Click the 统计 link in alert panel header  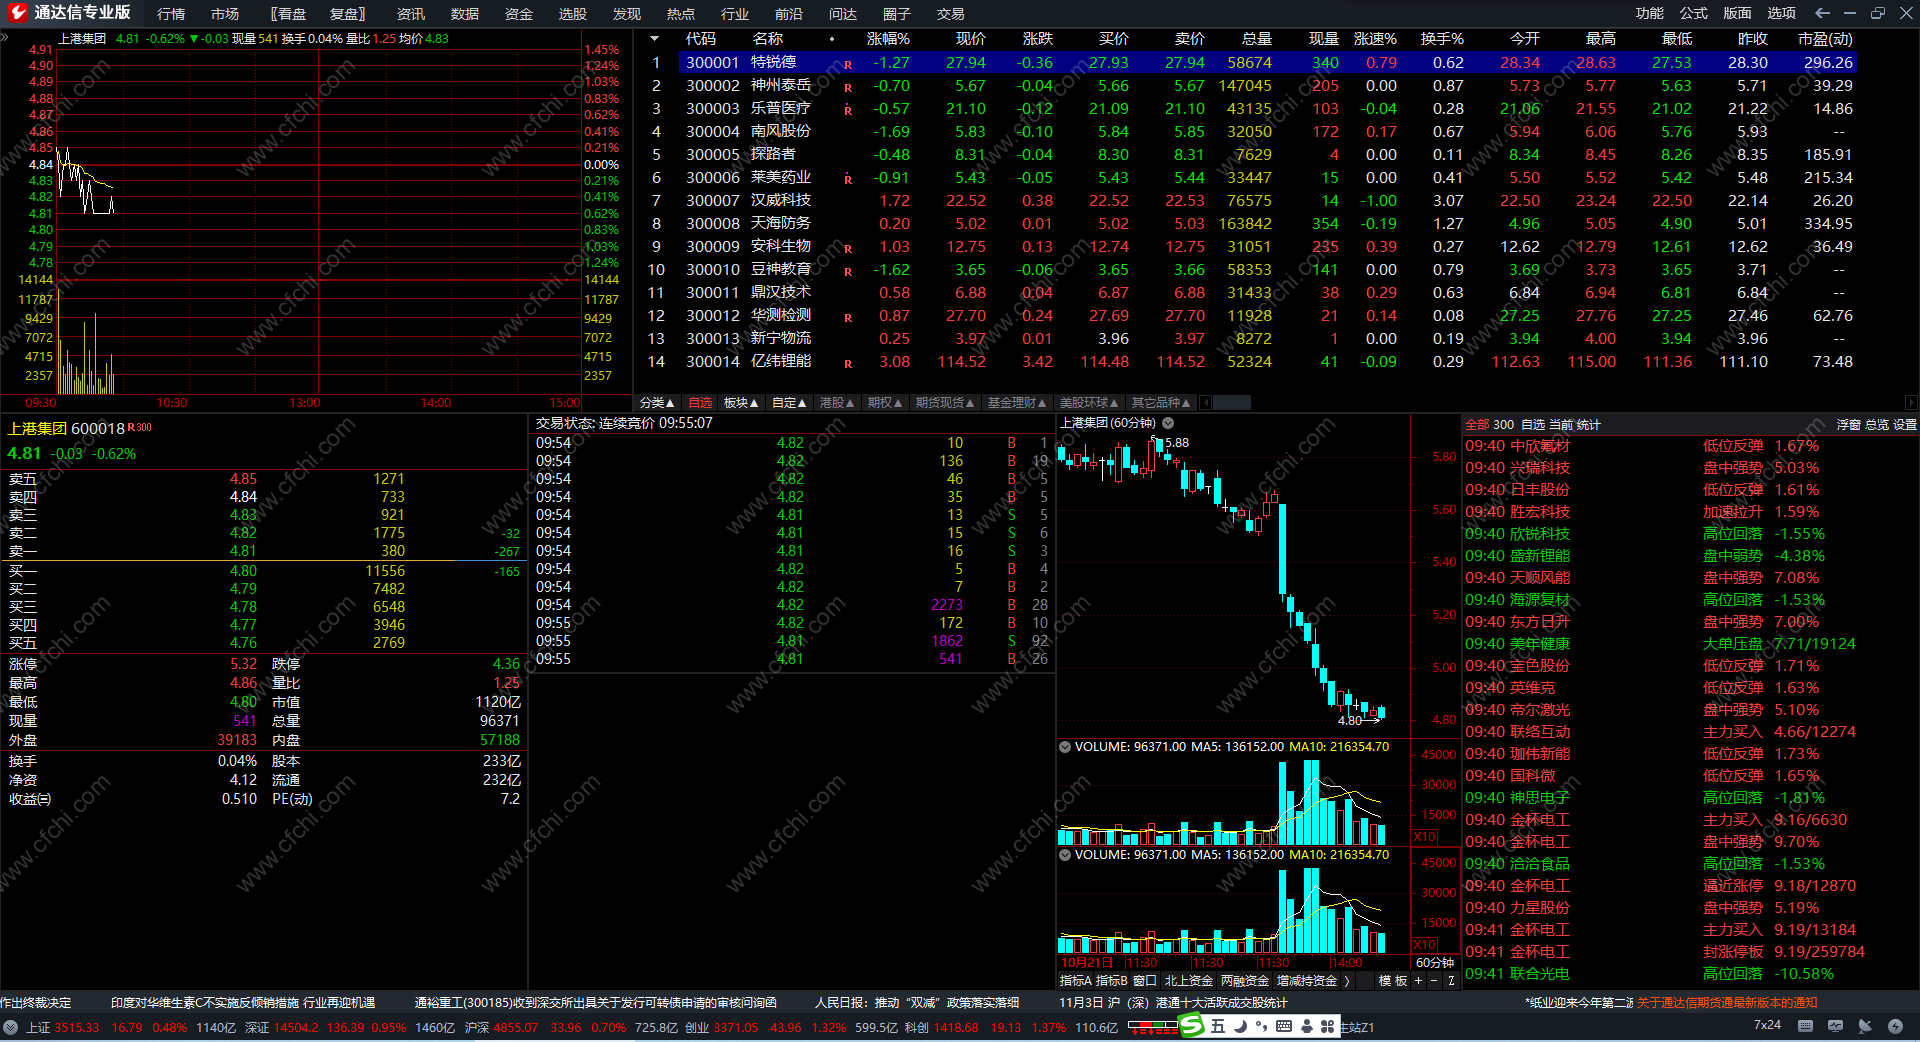coord(1588,425)
